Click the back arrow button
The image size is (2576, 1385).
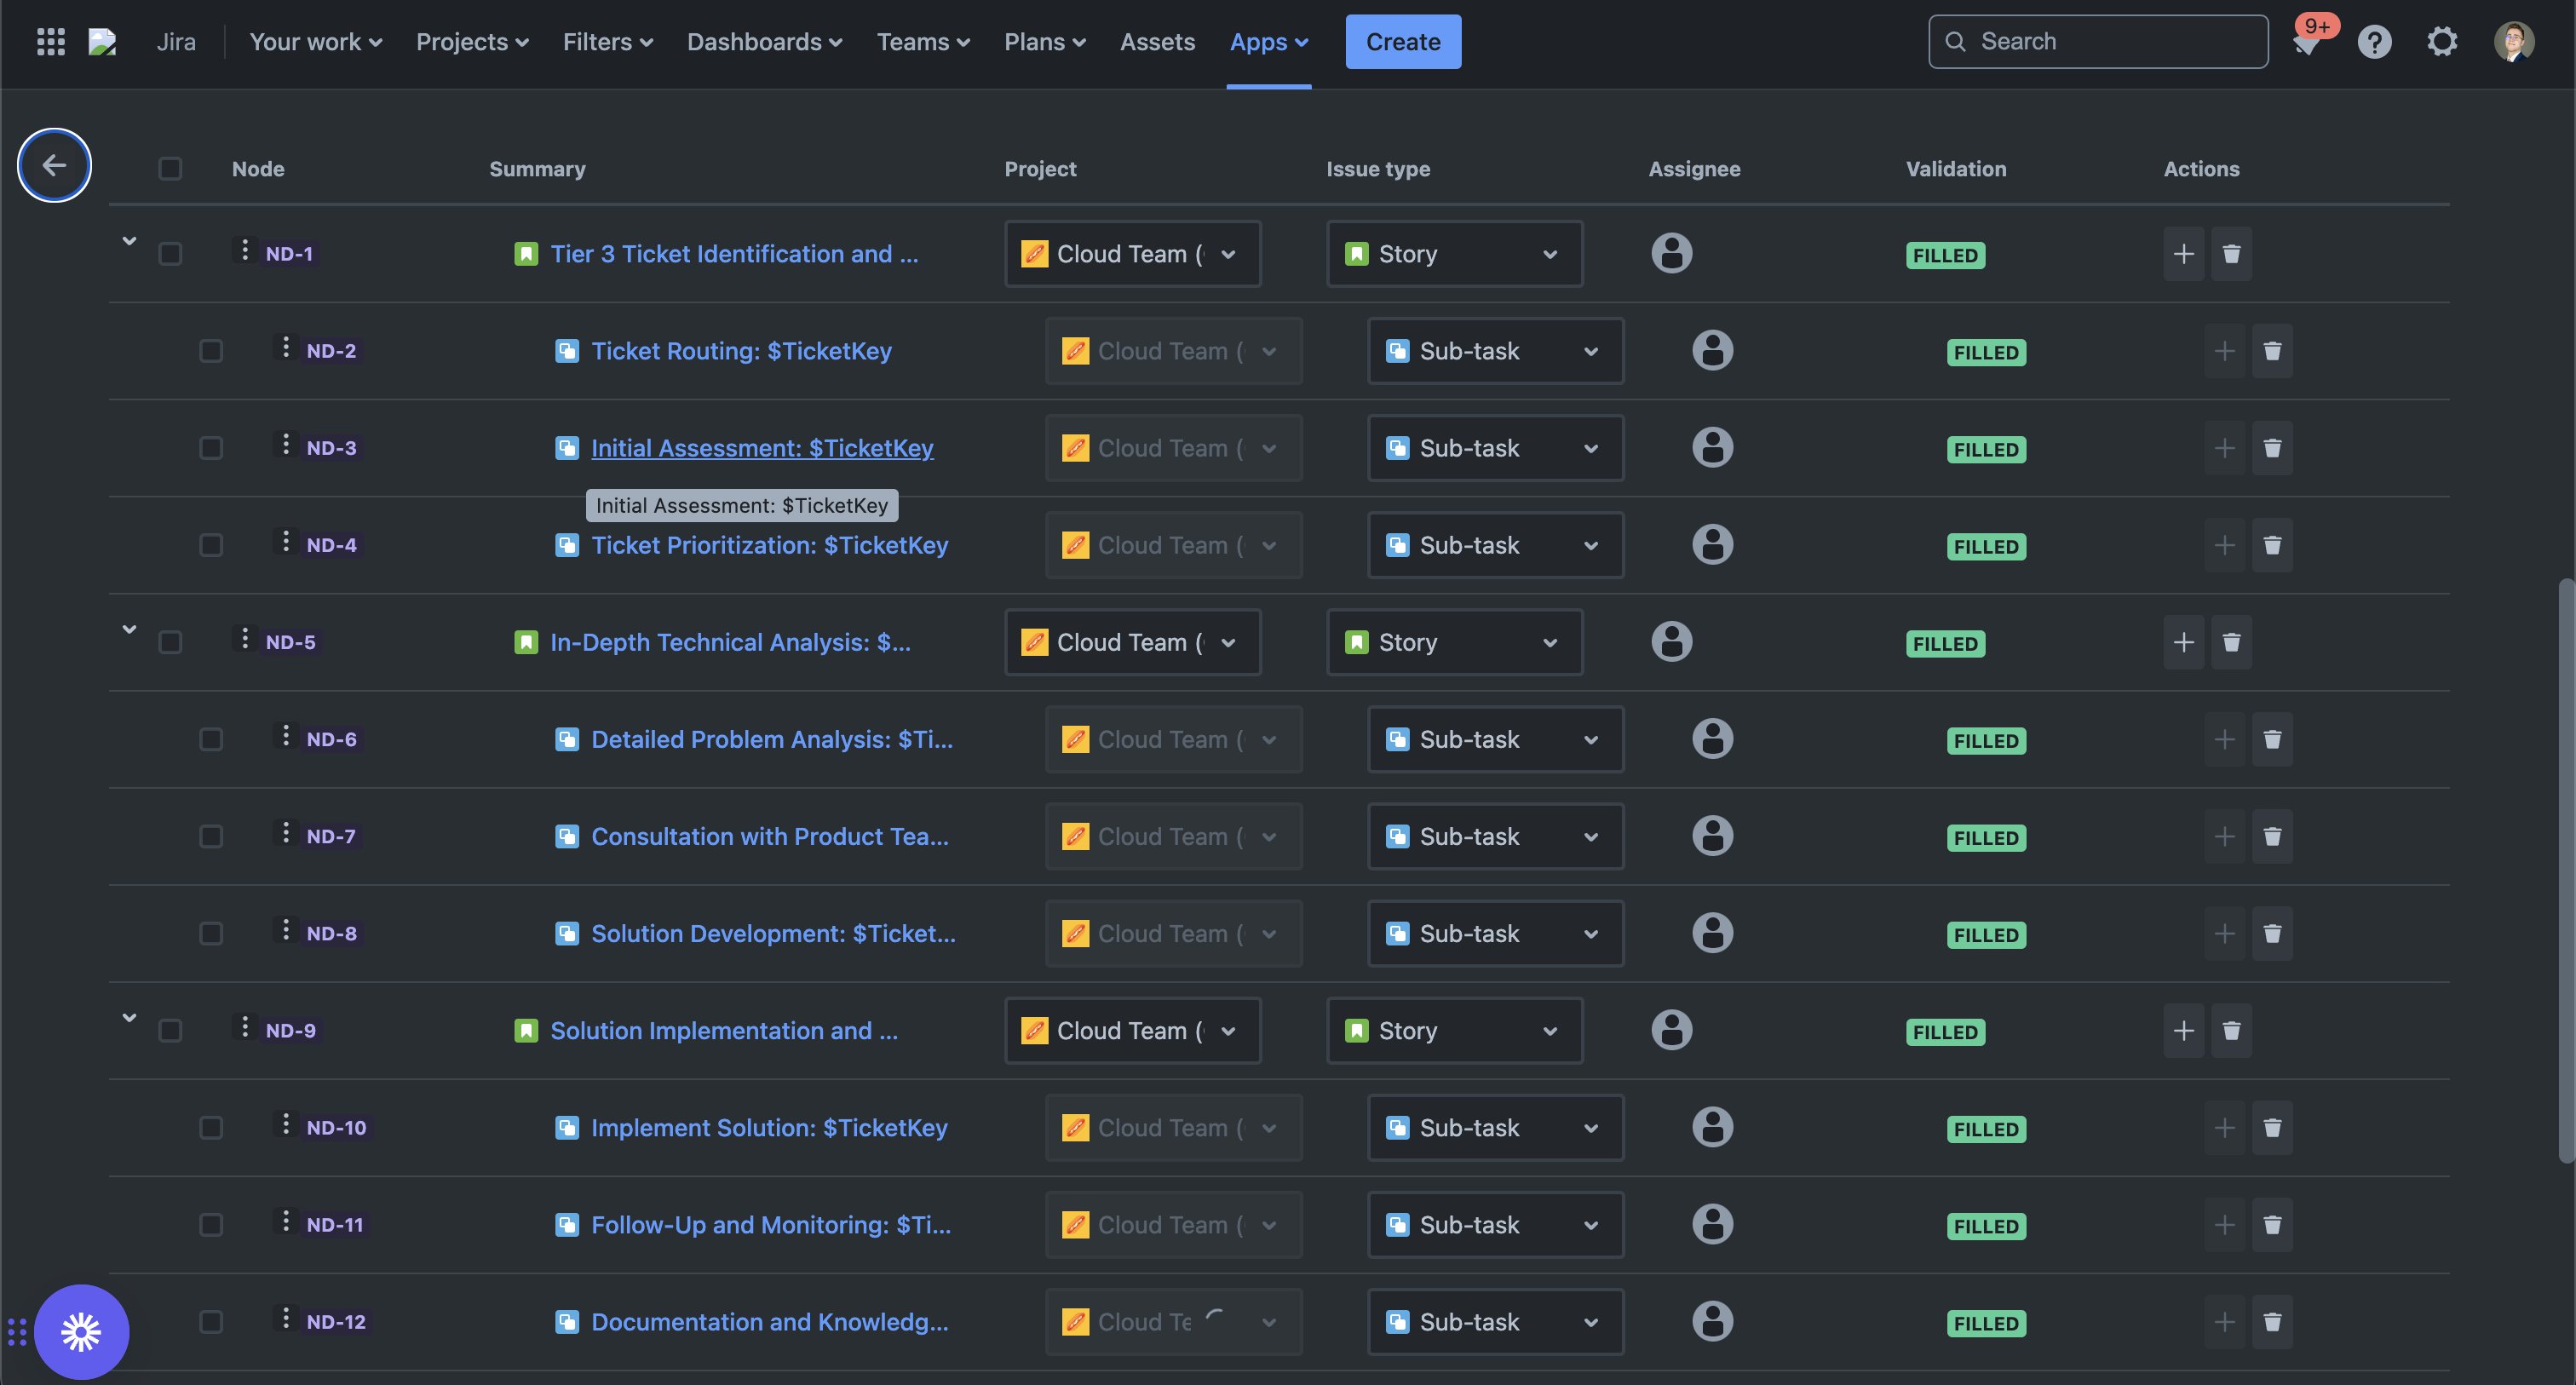click(x=54, y=165)
